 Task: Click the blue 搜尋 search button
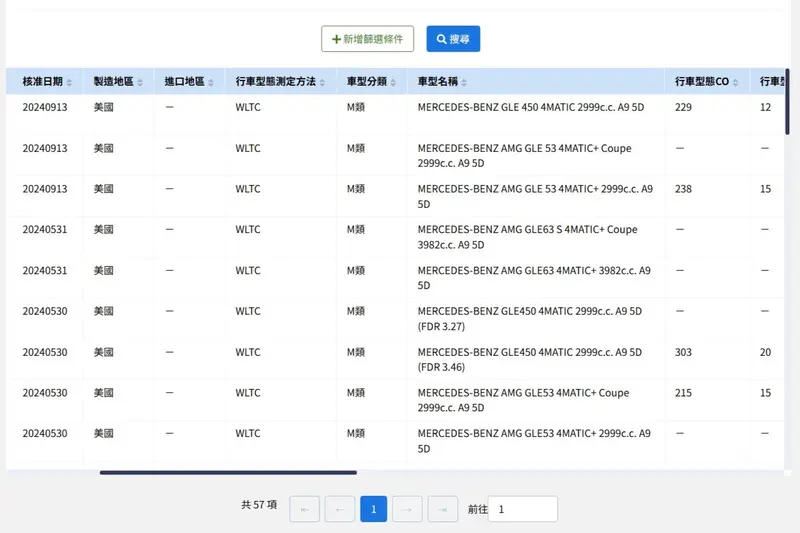pos(453,39)
